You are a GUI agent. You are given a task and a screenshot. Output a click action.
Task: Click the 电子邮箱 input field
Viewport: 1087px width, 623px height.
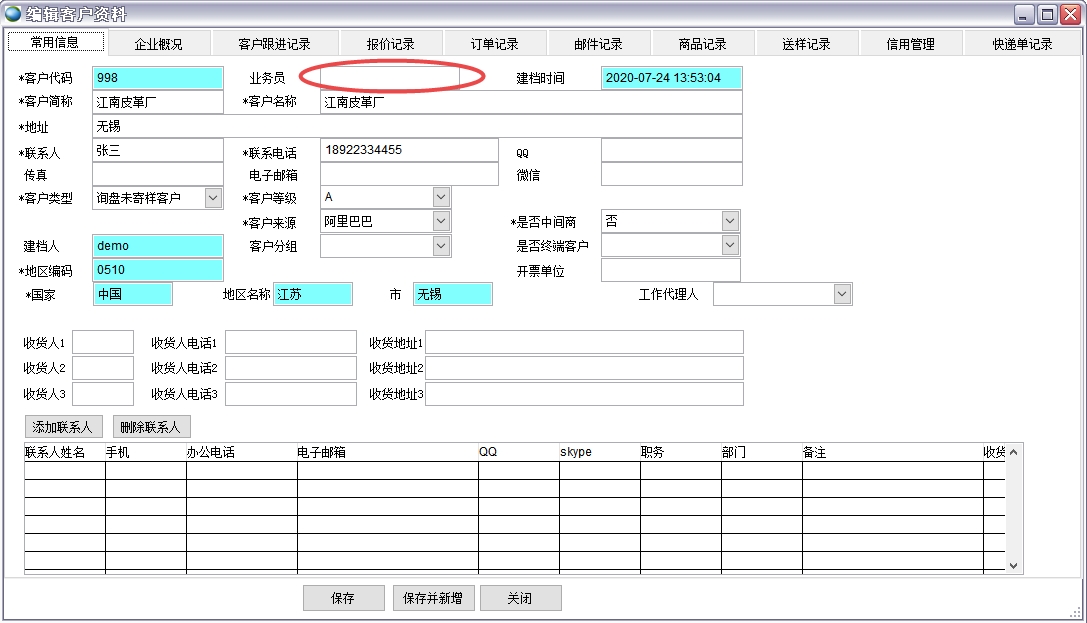click(409, 174)
